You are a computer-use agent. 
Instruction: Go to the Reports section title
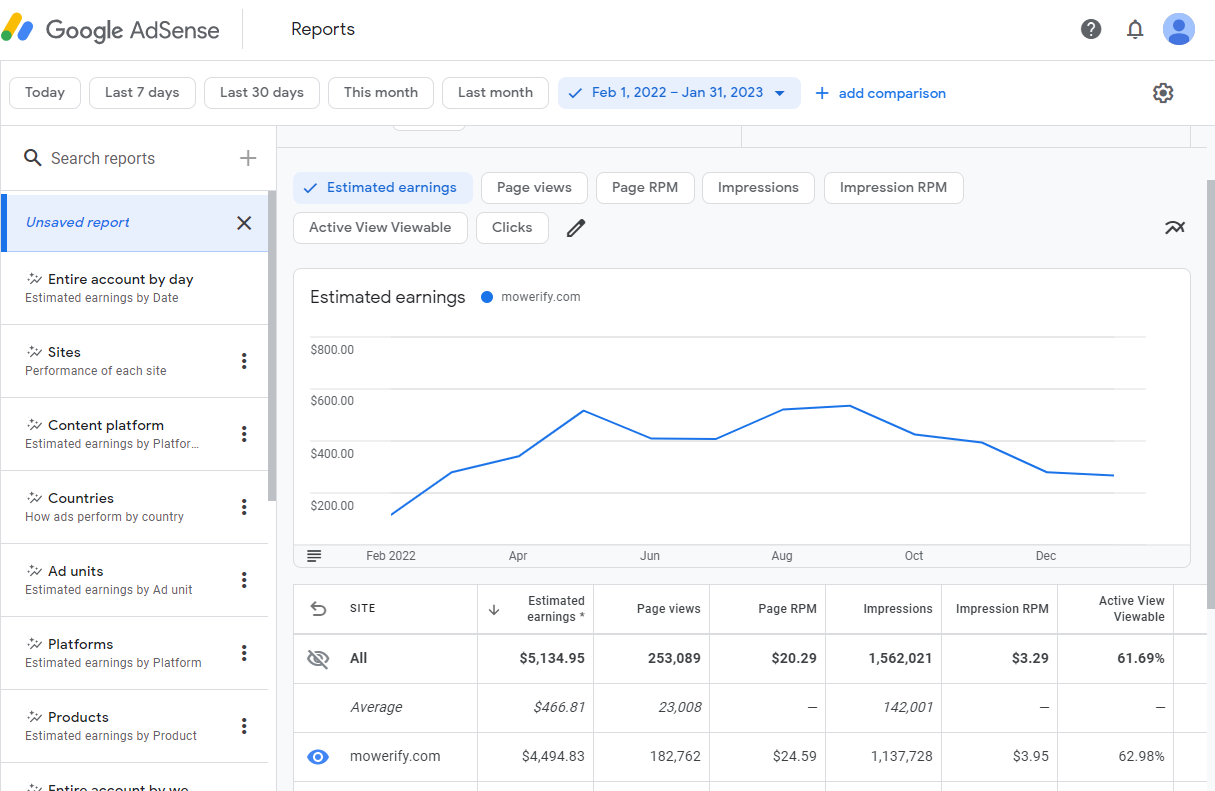[x=323, y=29]
